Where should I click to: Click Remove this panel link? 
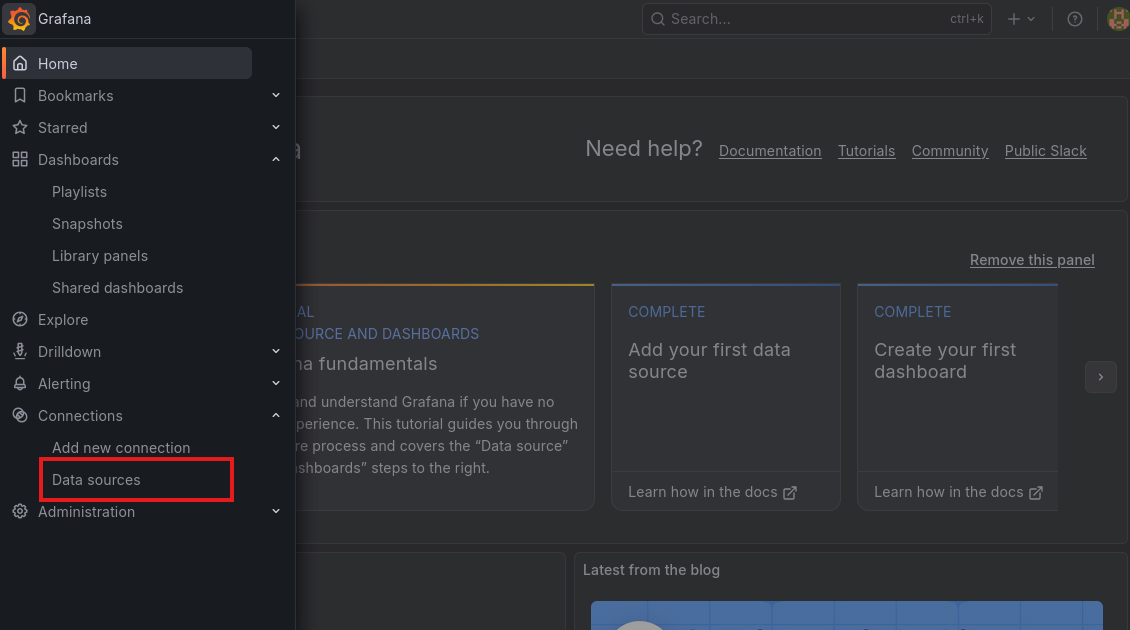[1032, 259]
